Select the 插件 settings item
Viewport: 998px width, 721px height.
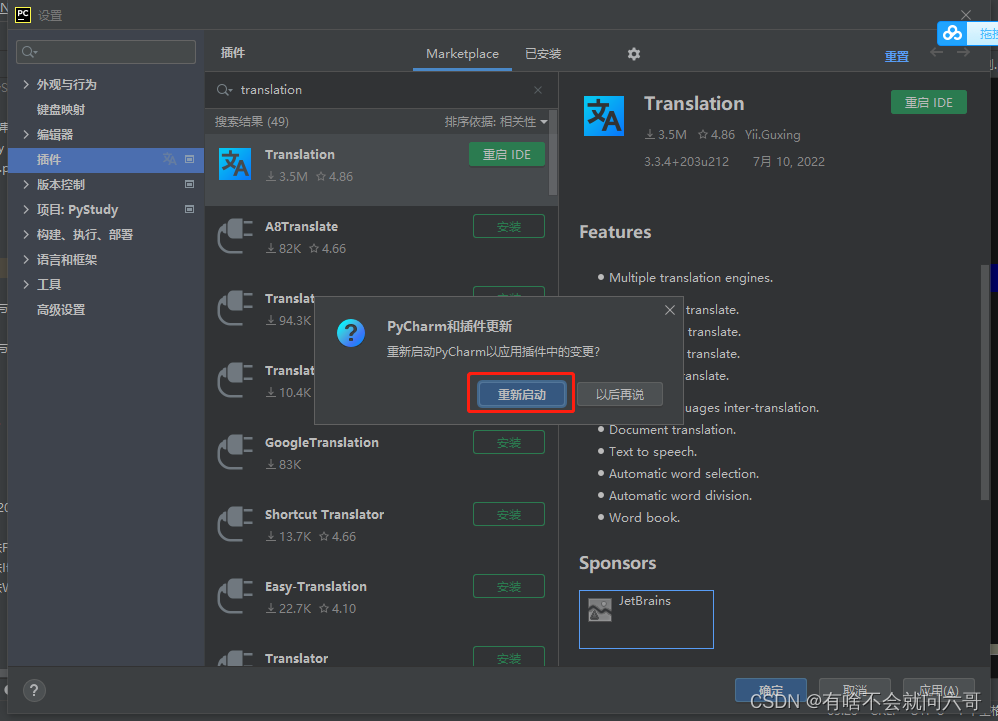(105, 160)
